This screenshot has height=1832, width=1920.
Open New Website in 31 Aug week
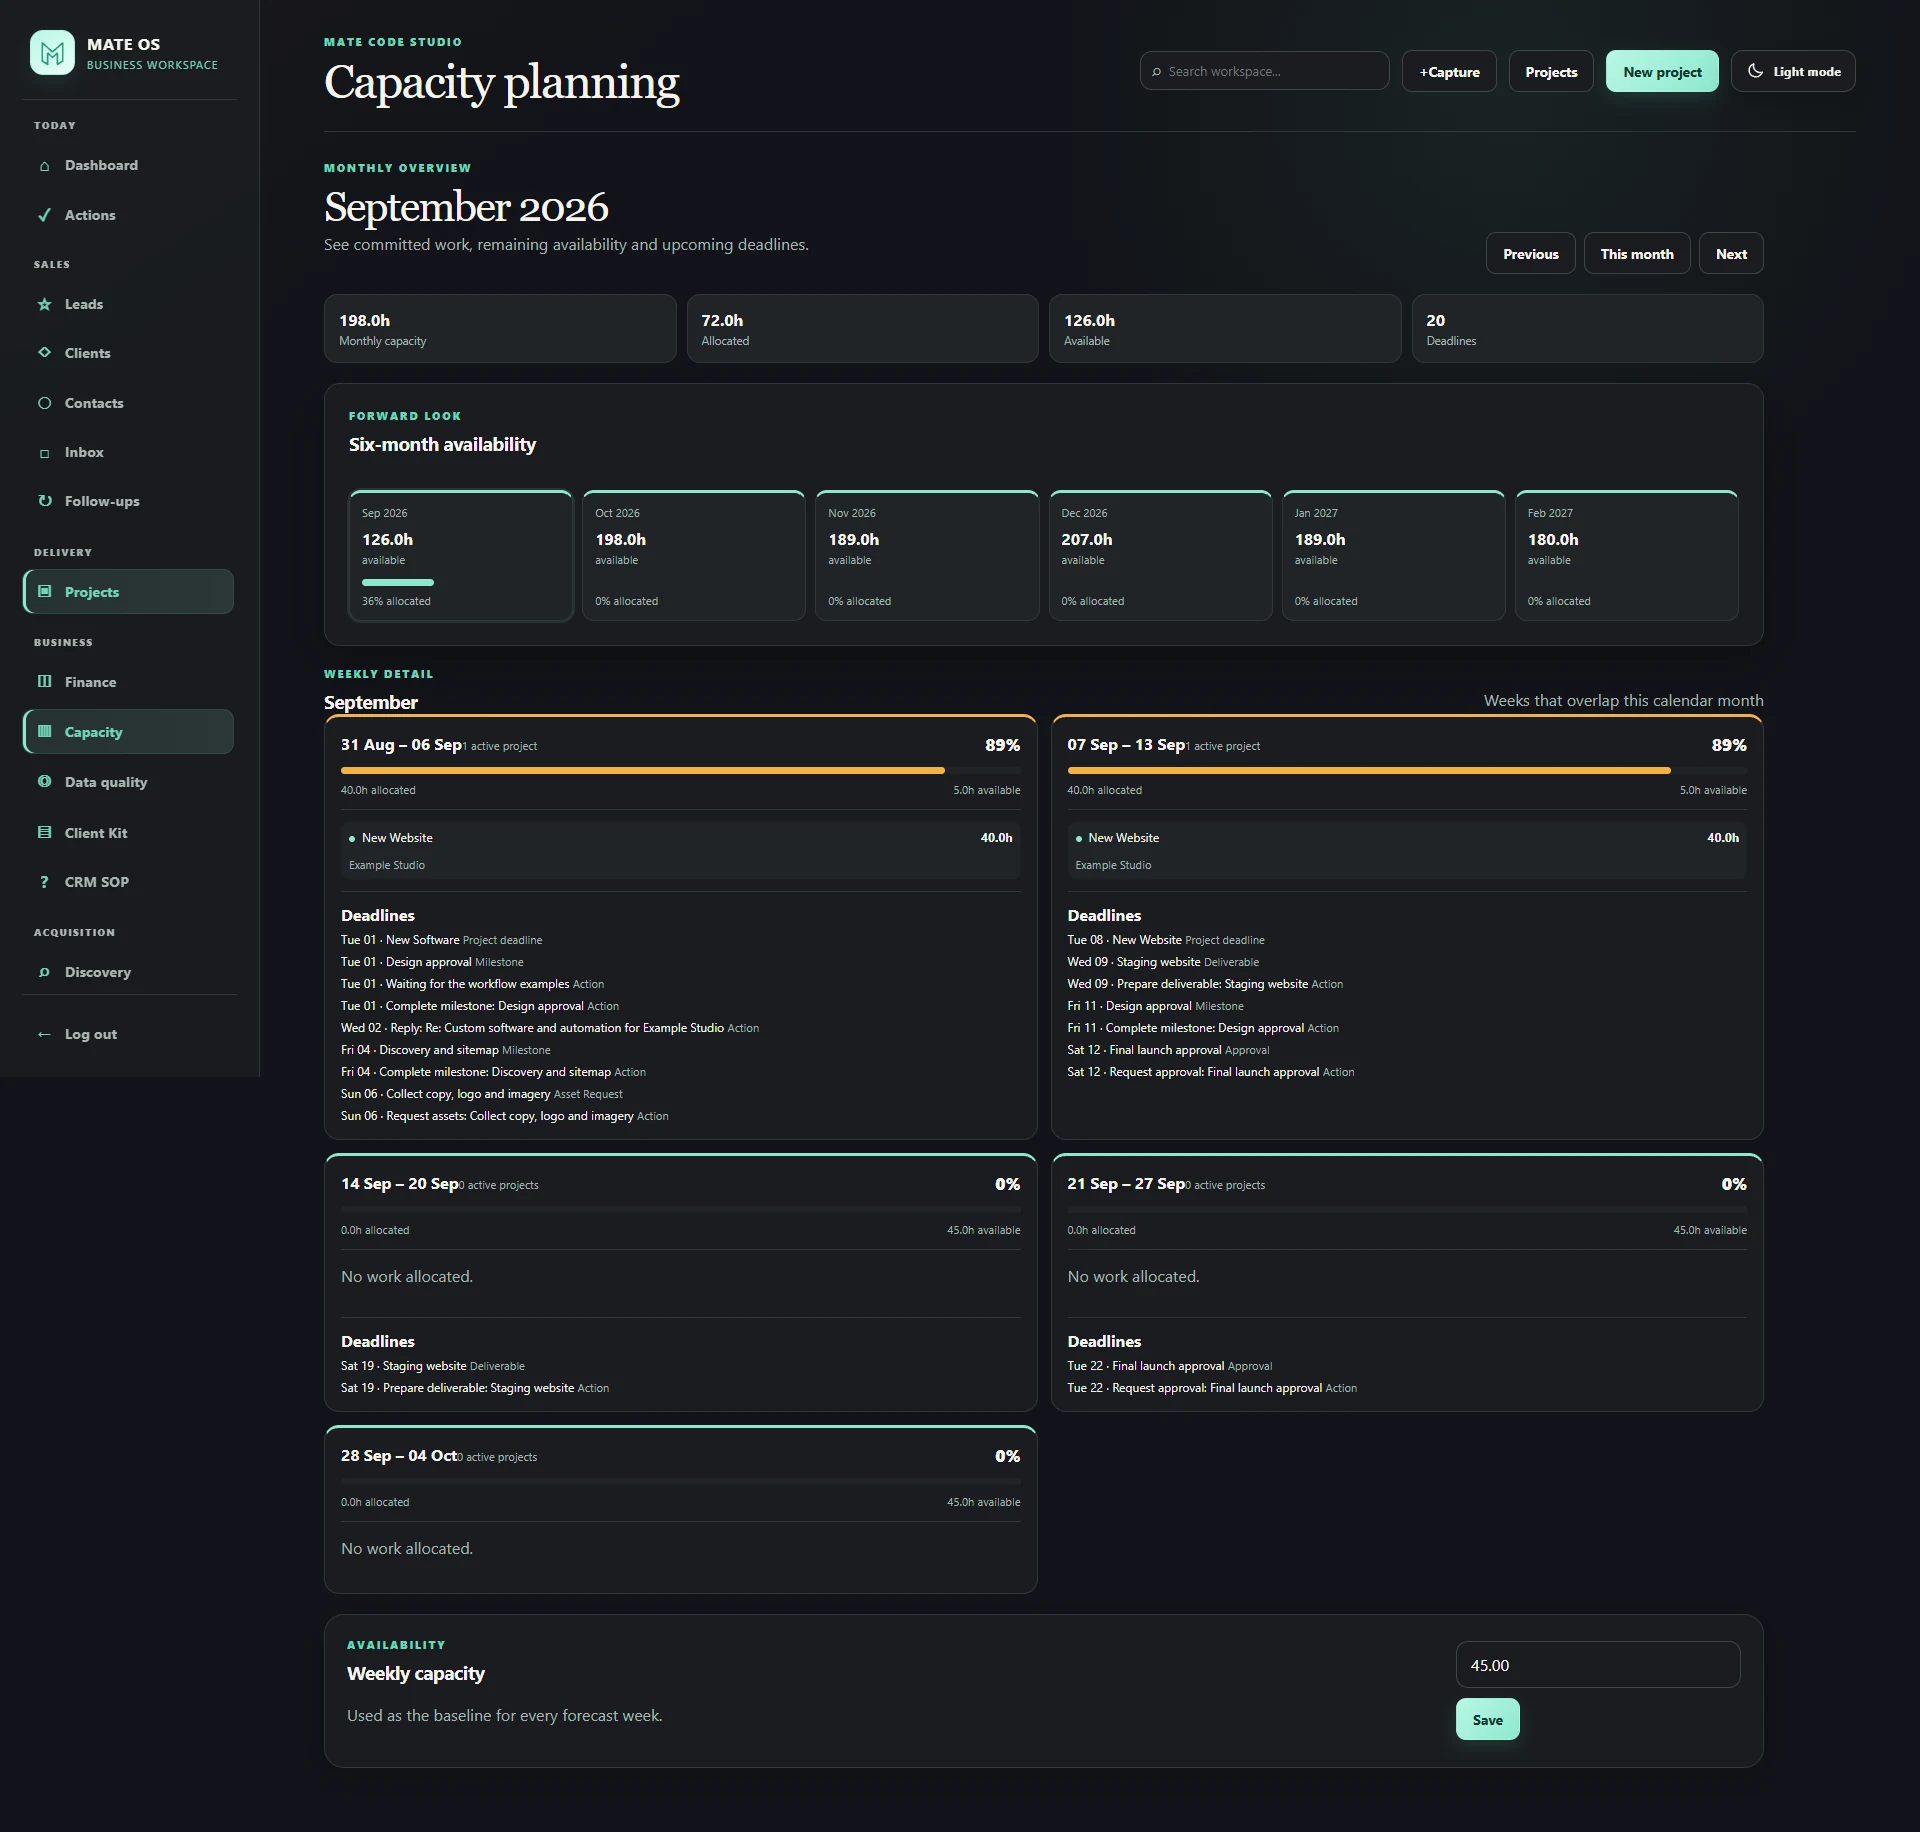680,850
